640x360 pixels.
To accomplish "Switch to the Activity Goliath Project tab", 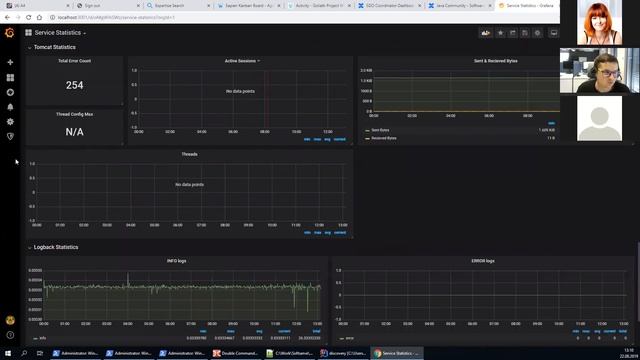I will (319, 6).
